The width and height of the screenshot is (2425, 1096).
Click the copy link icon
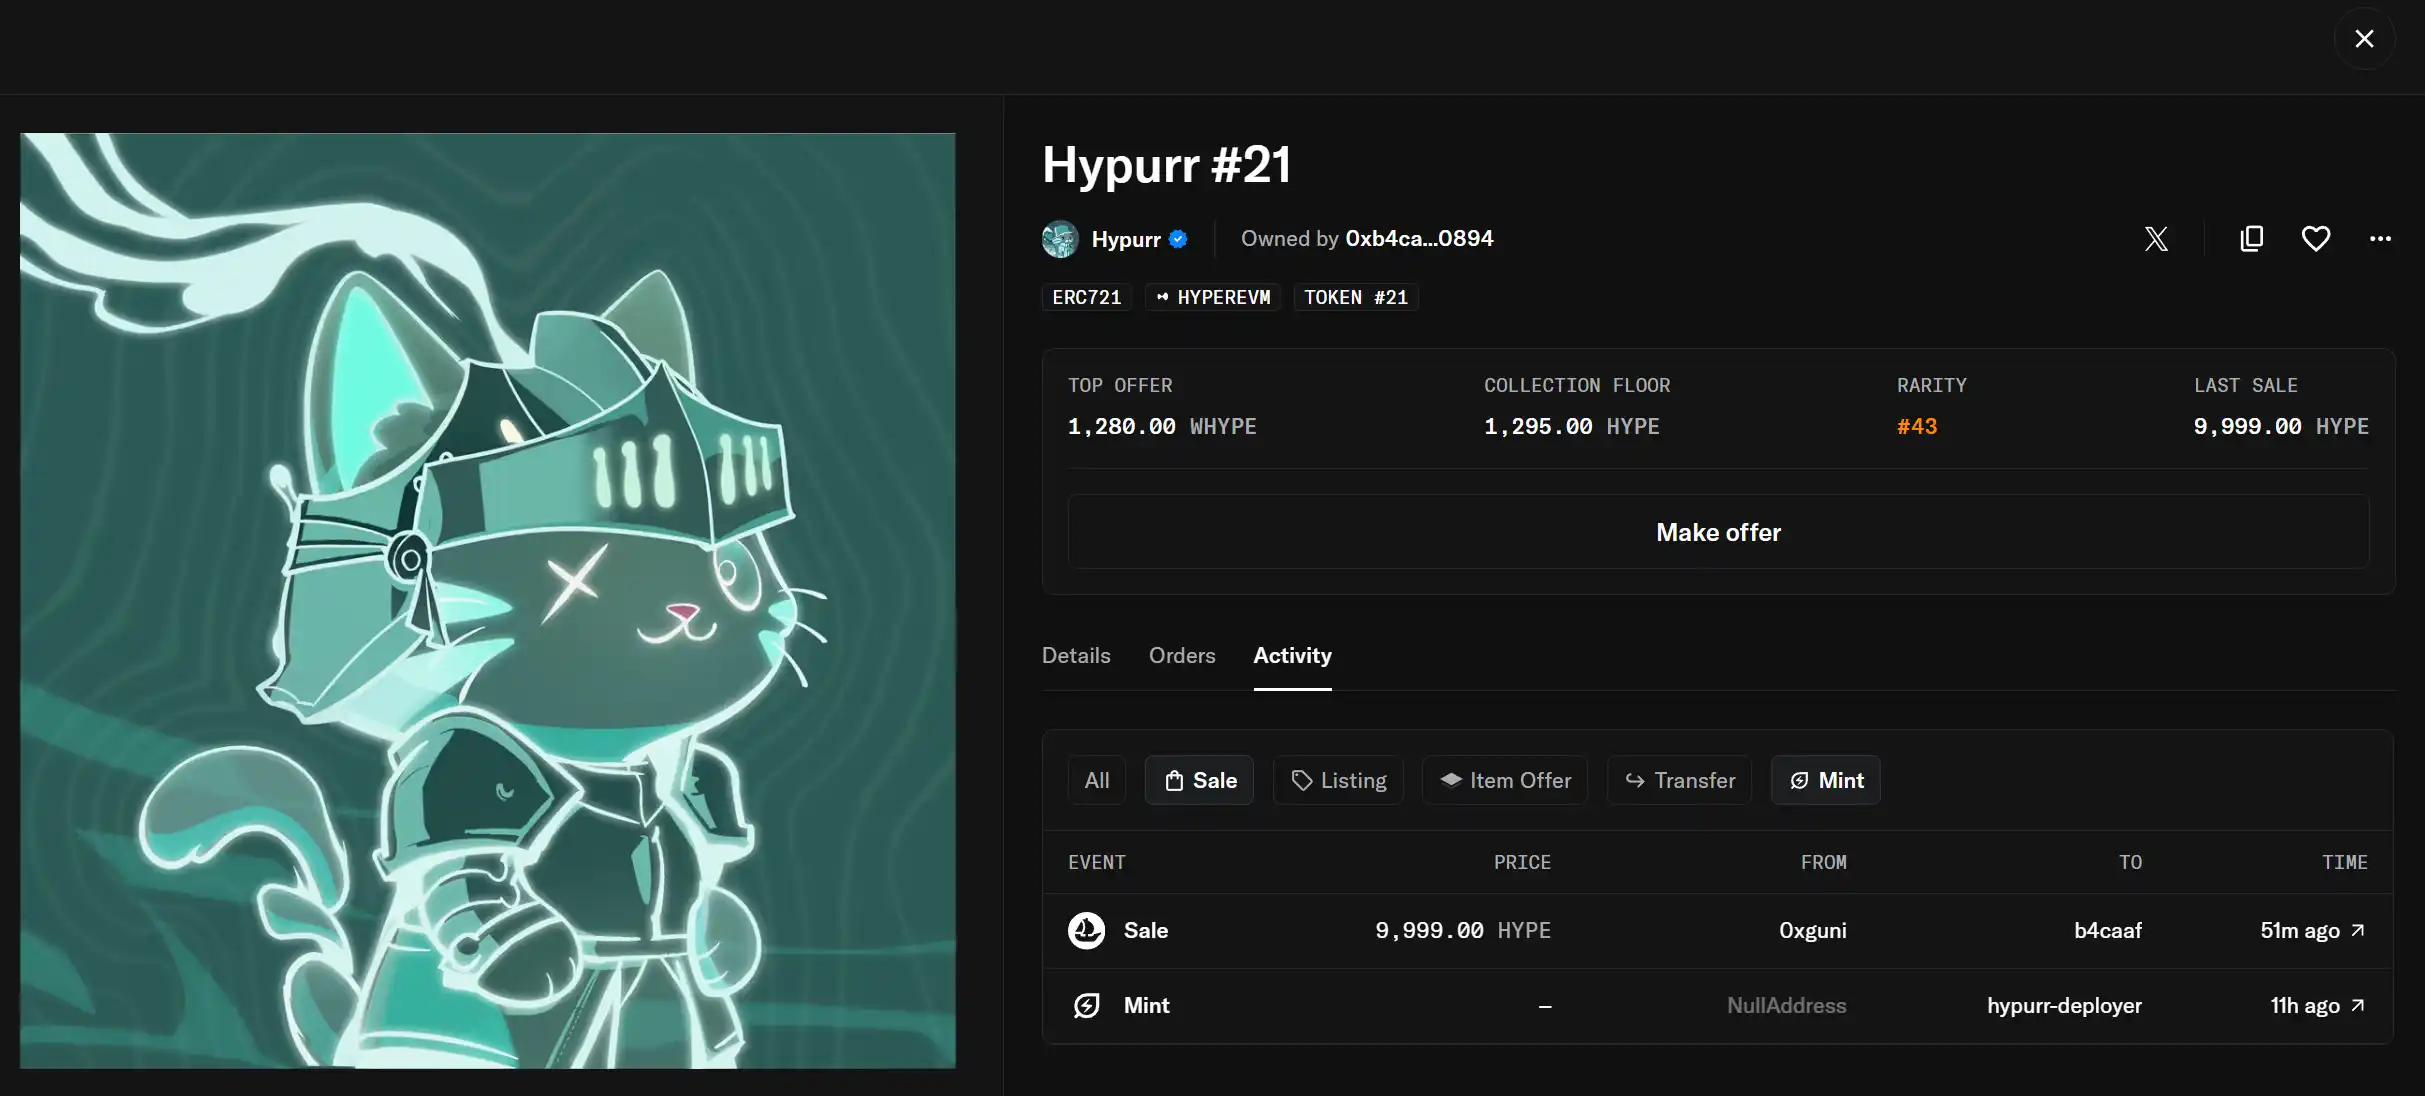[x=2251, y=239]
